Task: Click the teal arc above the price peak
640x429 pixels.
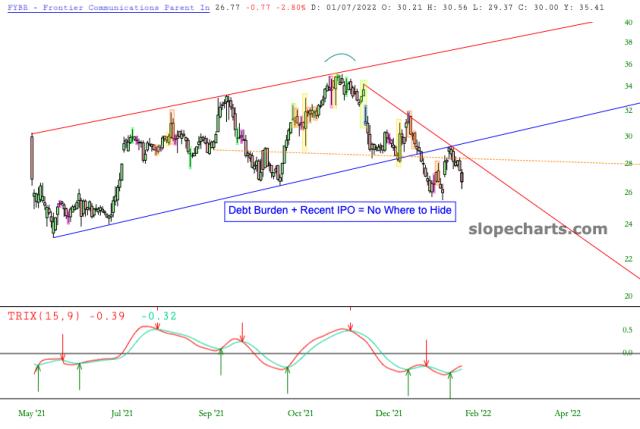Action: point(339,56)
